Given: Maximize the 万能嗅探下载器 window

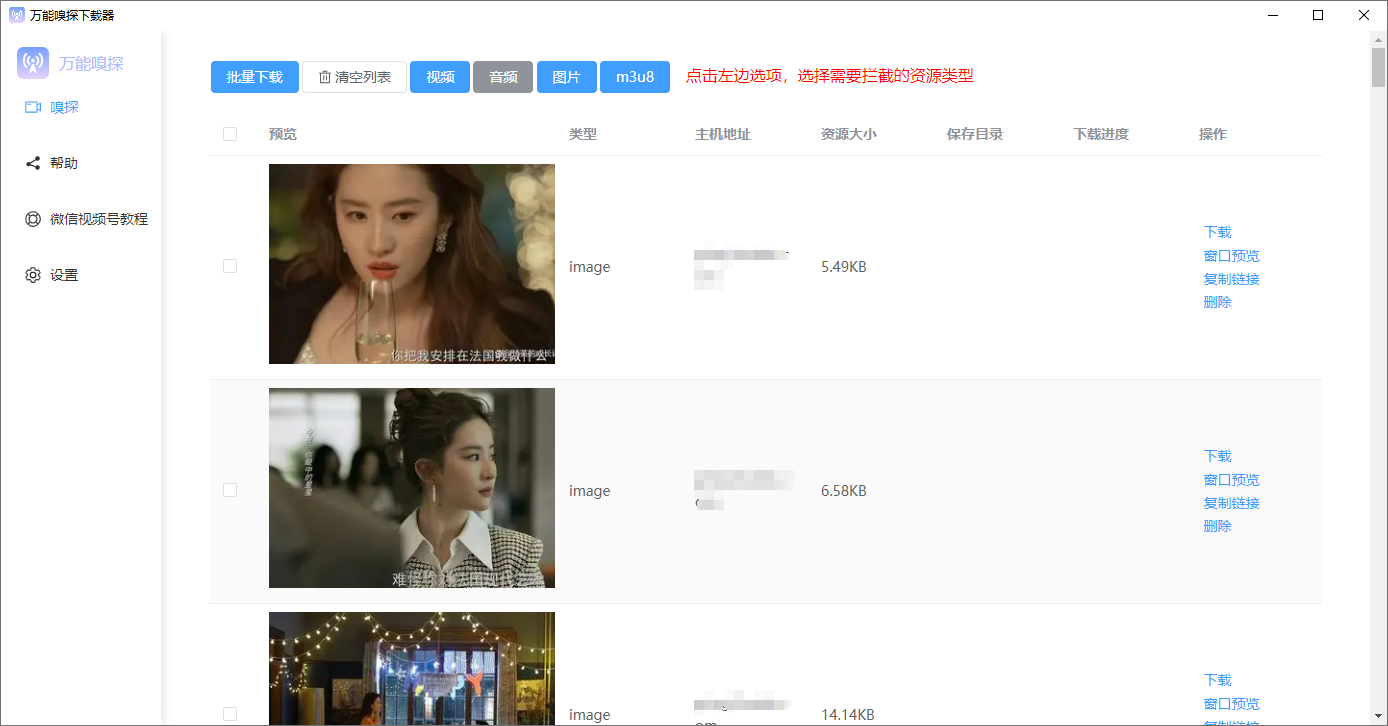Looking at the screenshot, I should pyautogui.click(x=1318, y=15).
